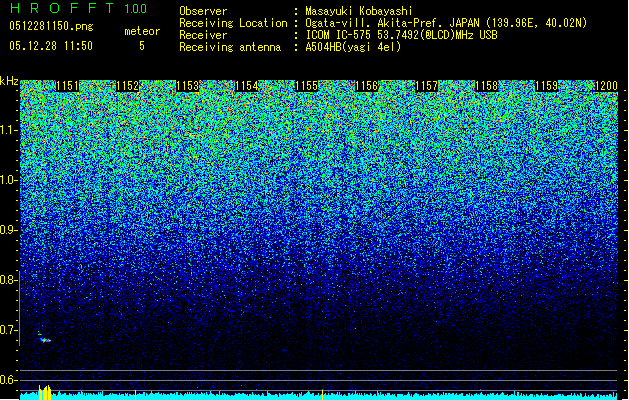629x400 pixels.
Task: Click the 0.8 frequency axis label
Action: (8, 280)
